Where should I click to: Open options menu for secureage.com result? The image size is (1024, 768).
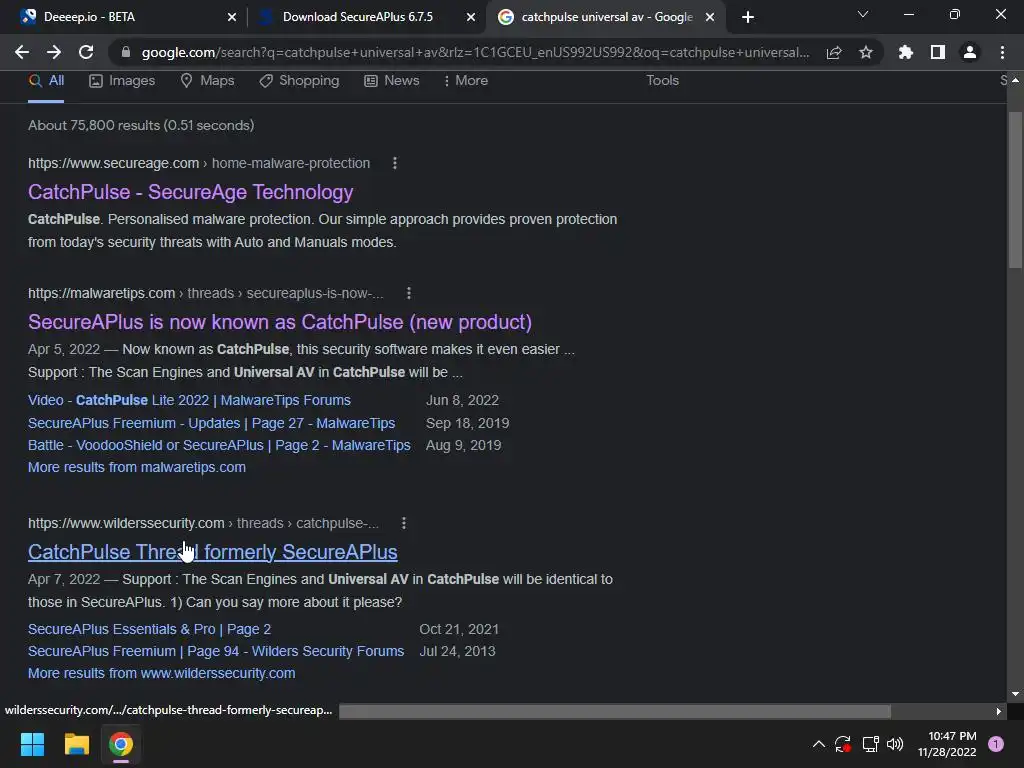(x=394, y=163)
